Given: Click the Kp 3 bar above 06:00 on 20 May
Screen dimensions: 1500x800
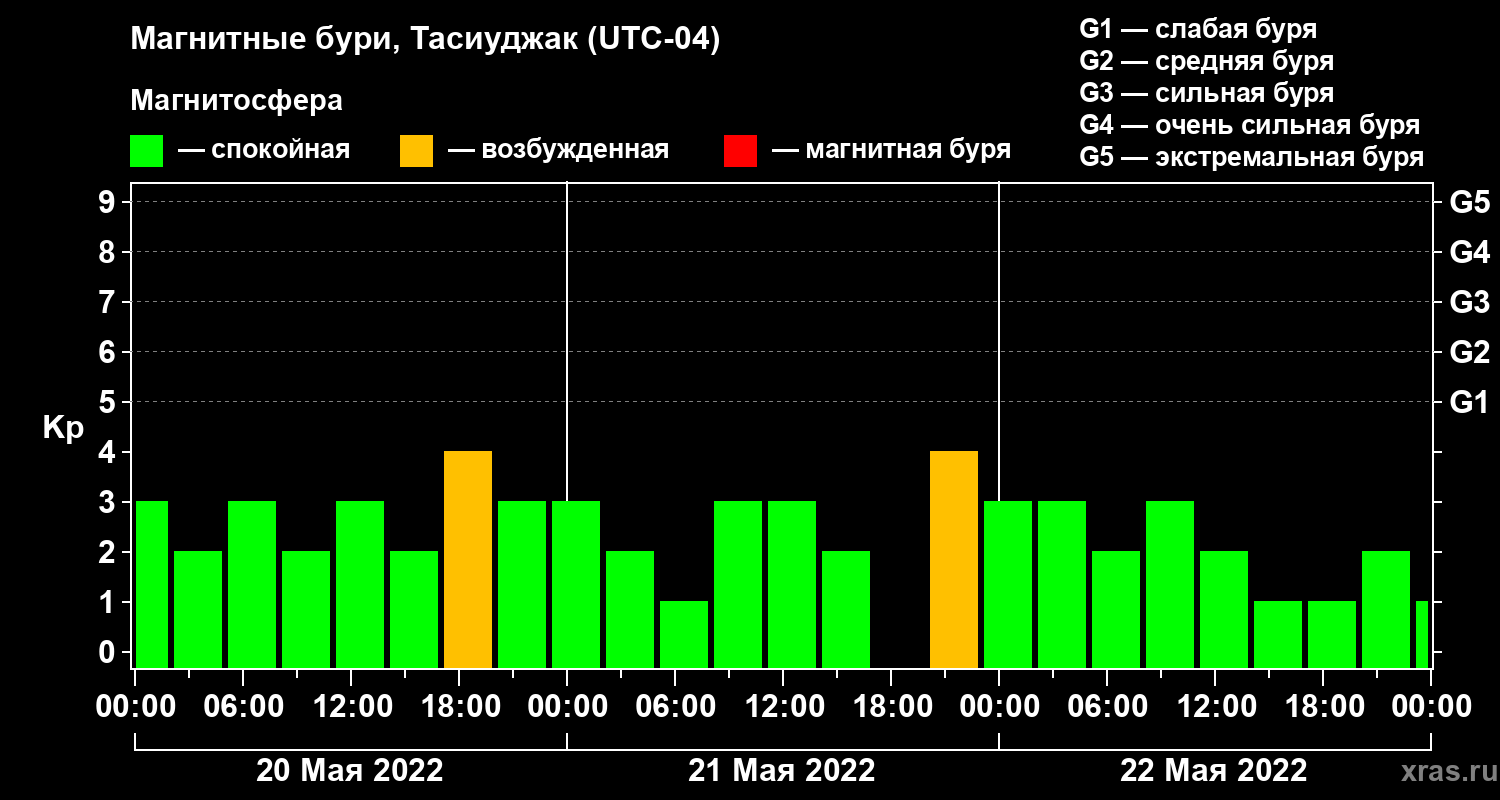Looking at the screenshot, I should click(252, 585).
